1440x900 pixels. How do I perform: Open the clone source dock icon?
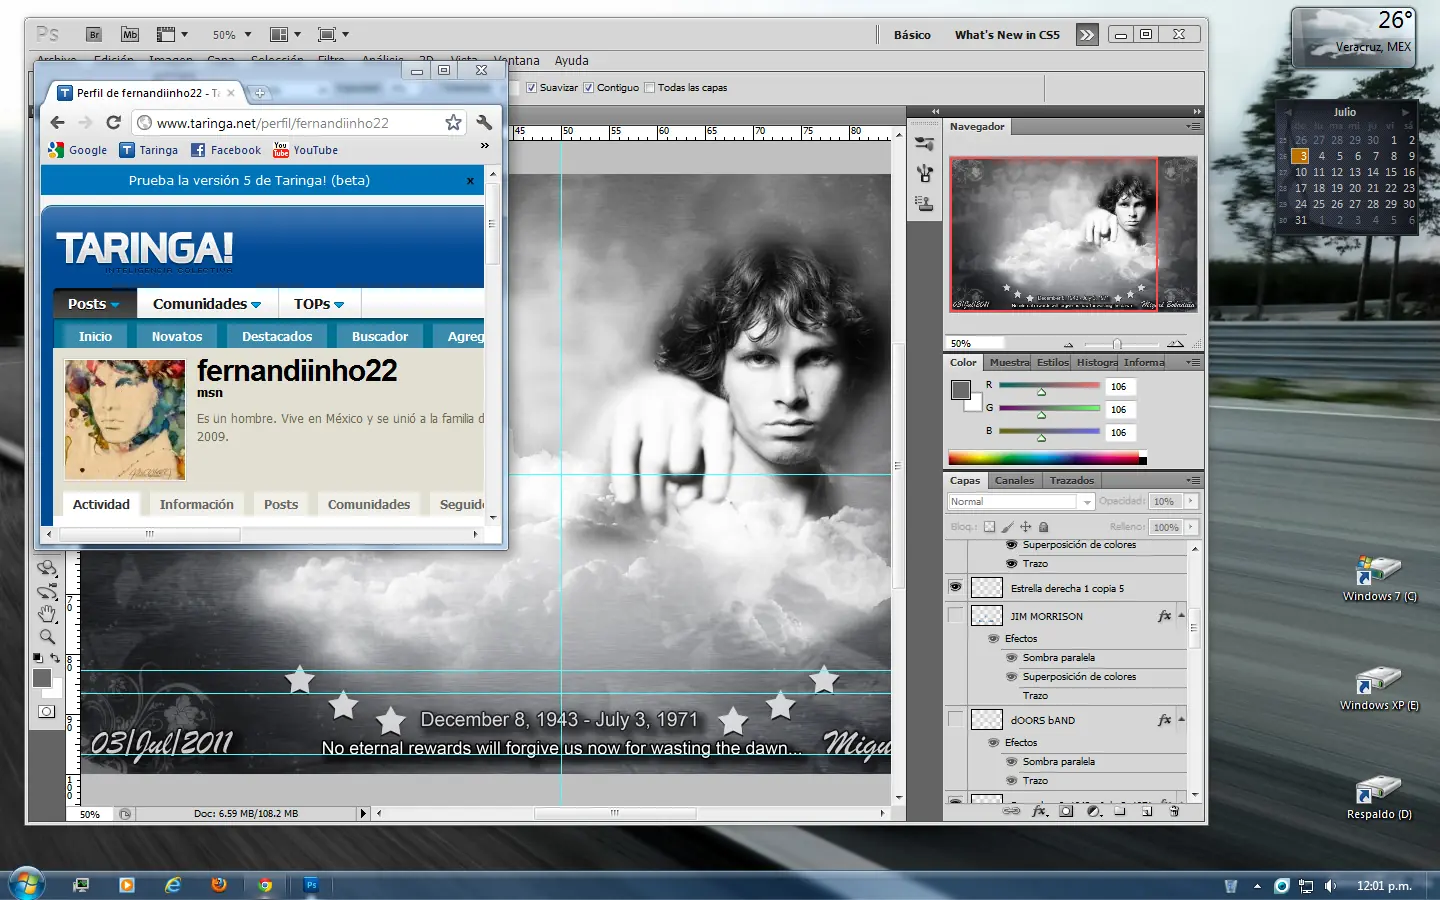(x=924, y=203)
